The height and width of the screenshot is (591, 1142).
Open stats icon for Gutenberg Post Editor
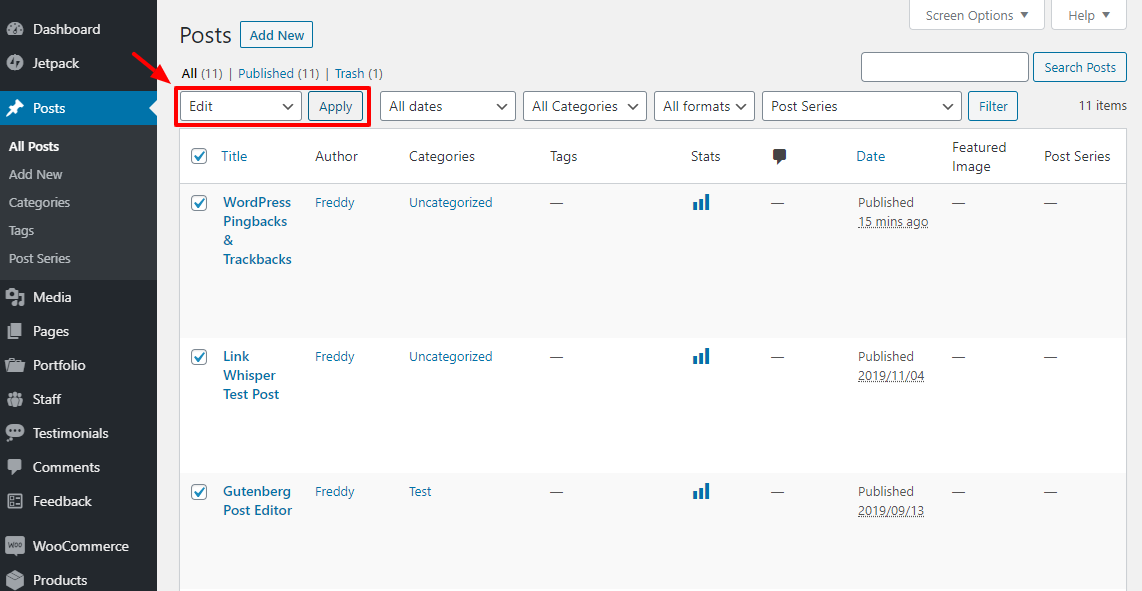tap(701, 492)
